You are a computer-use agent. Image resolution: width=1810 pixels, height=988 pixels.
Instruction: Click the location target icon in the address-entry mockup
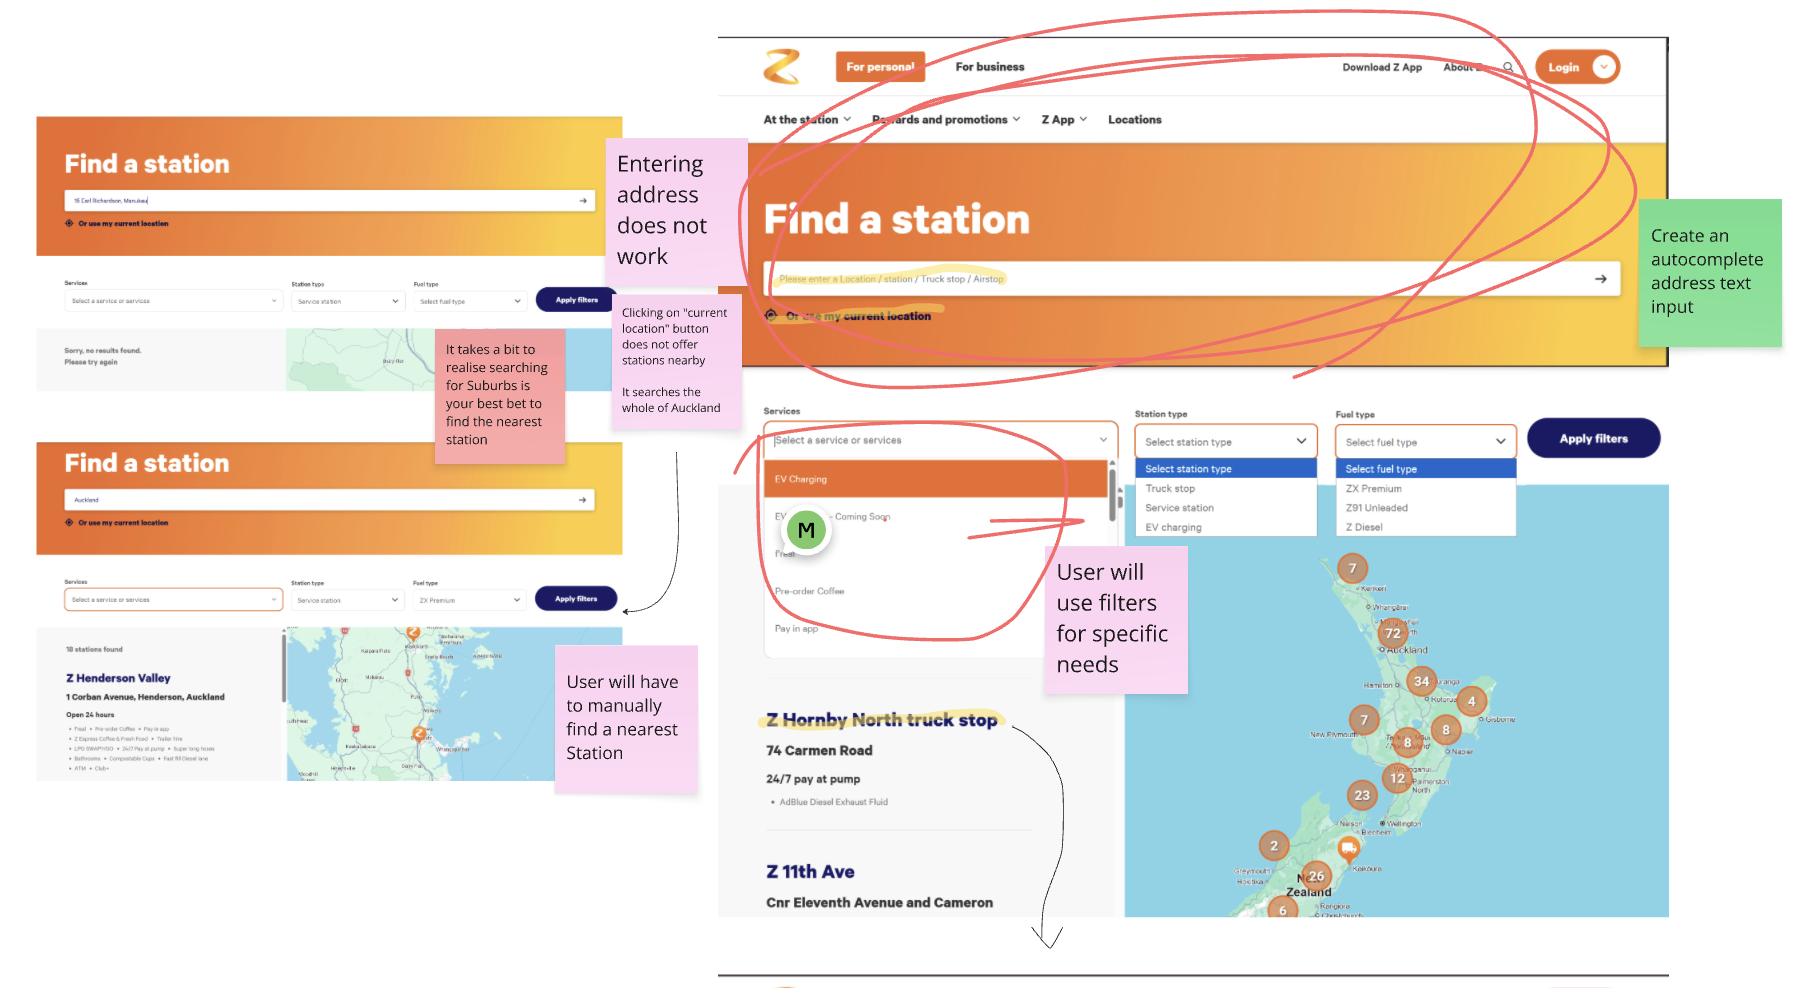[69, 224]
